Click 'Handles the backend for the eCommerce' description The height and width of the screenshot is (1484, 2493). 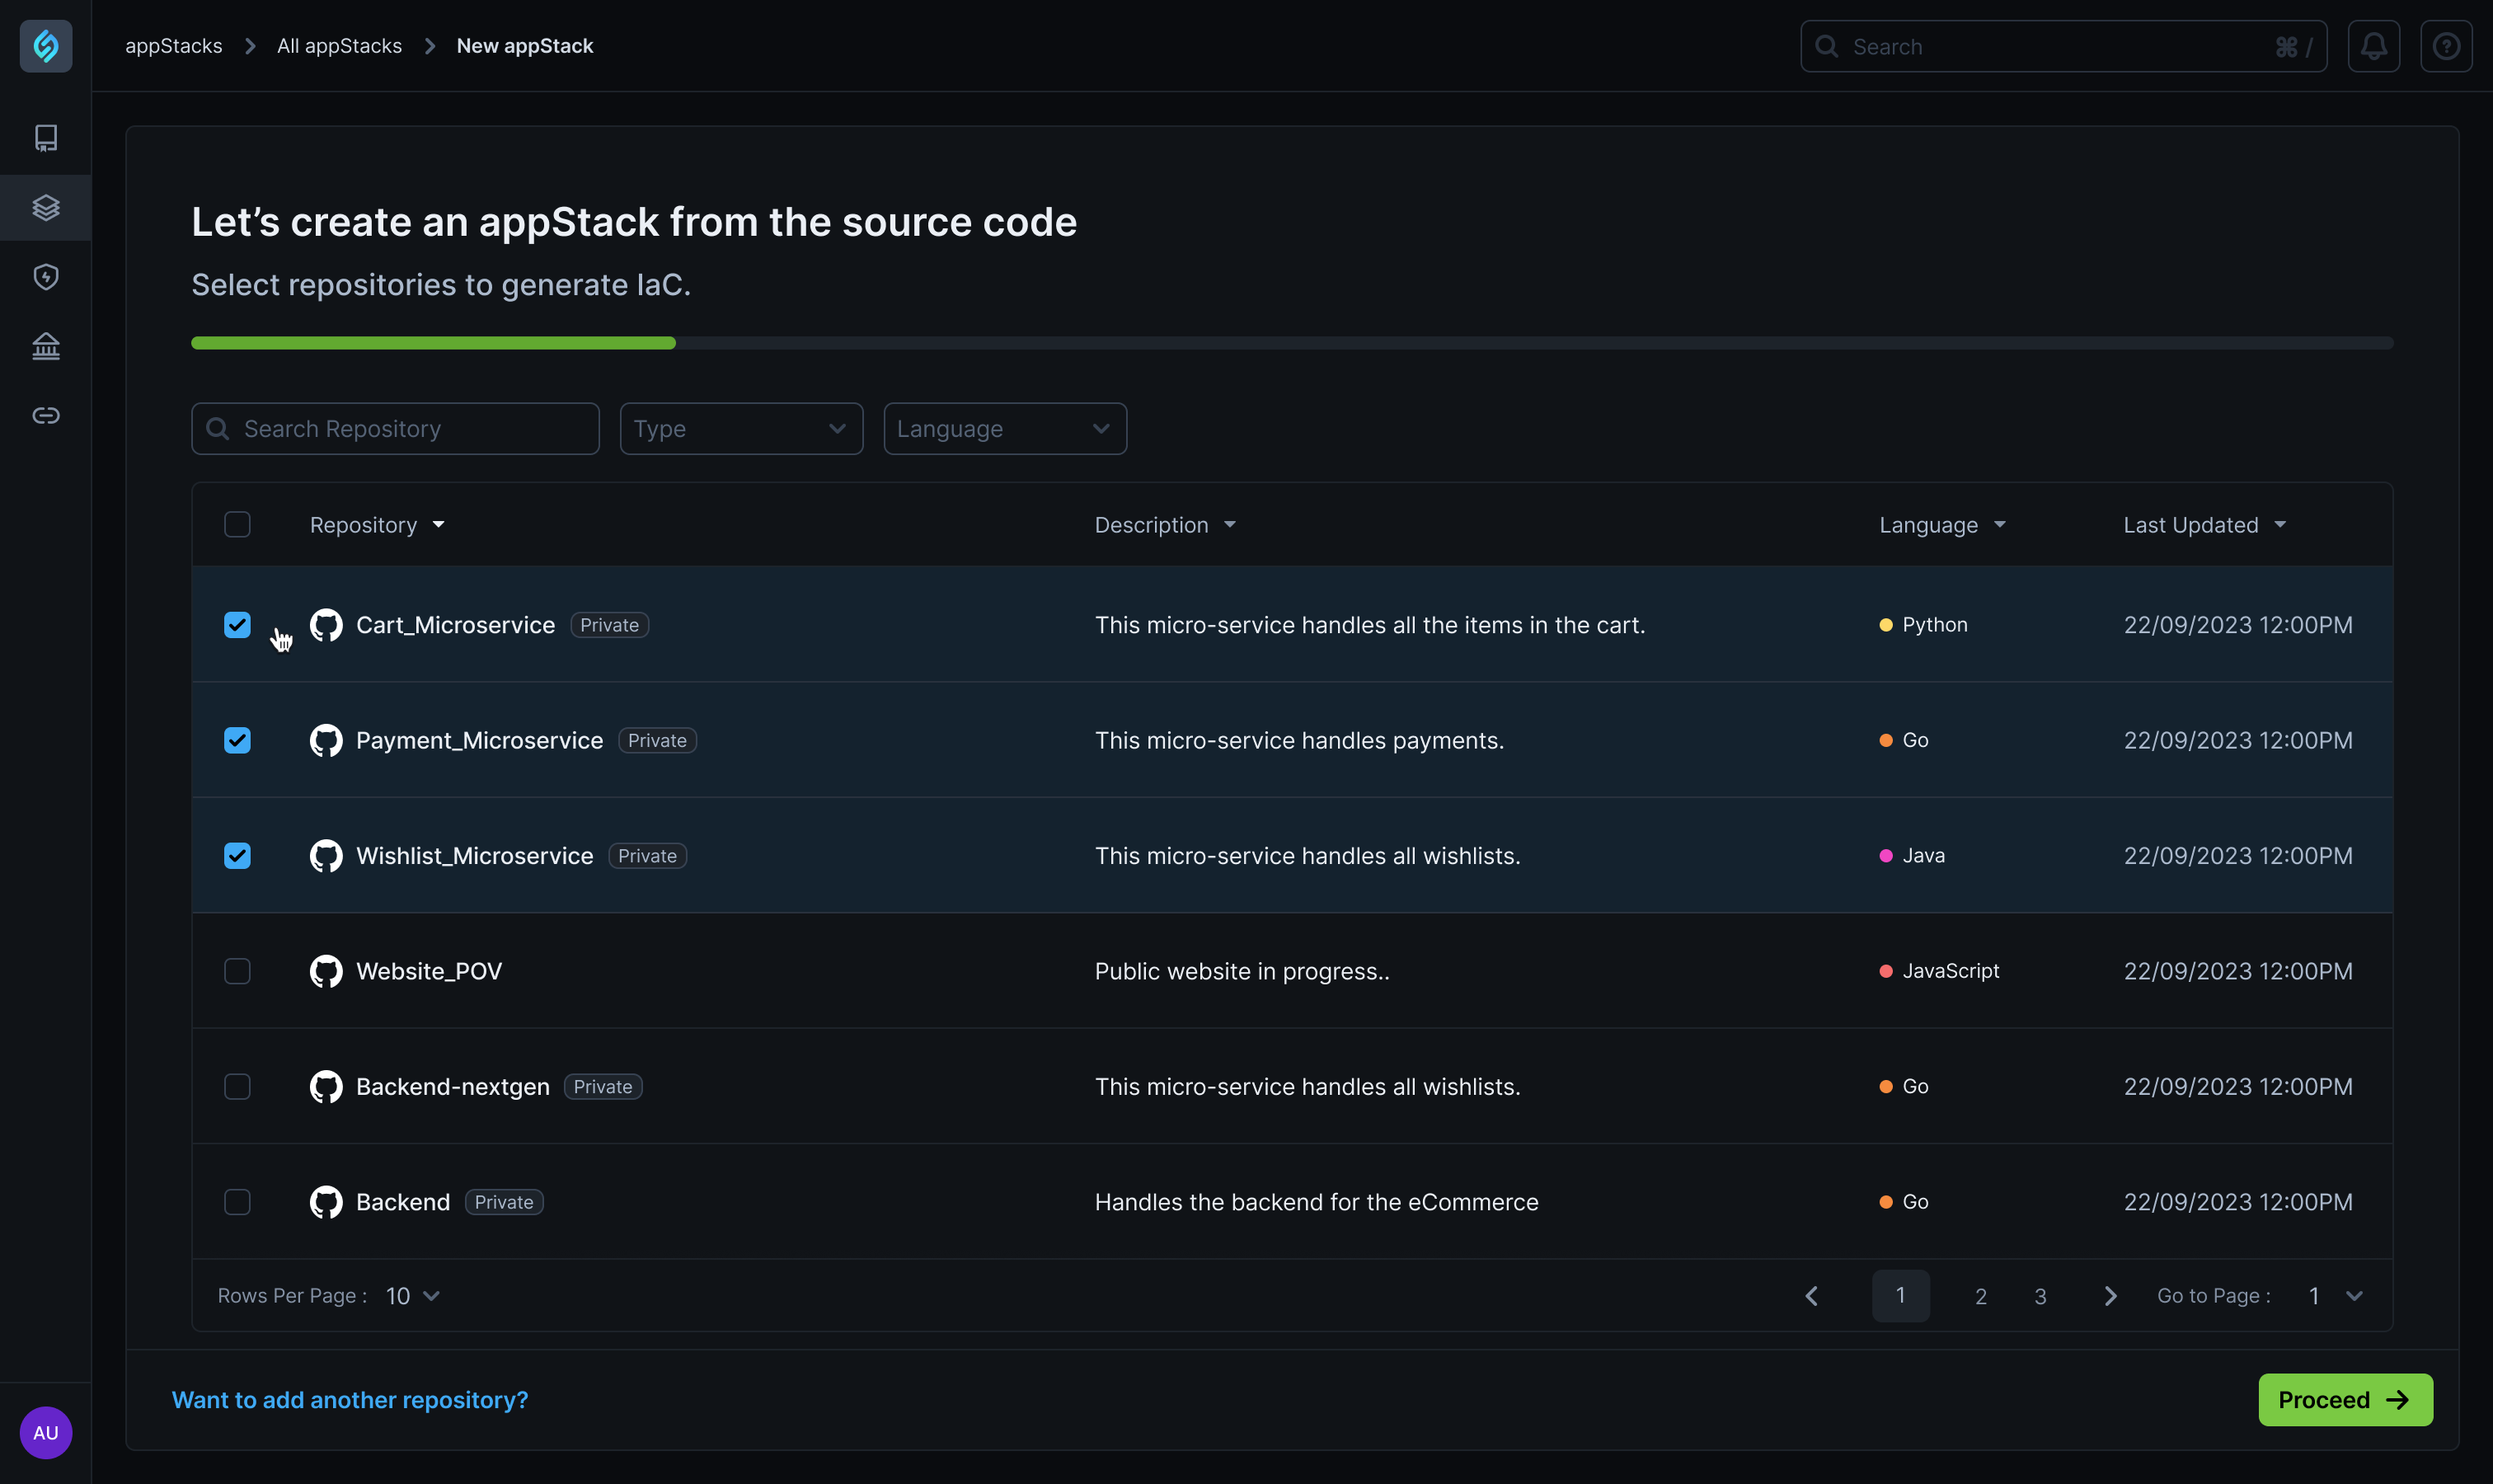click(x=1316, y=1202)
